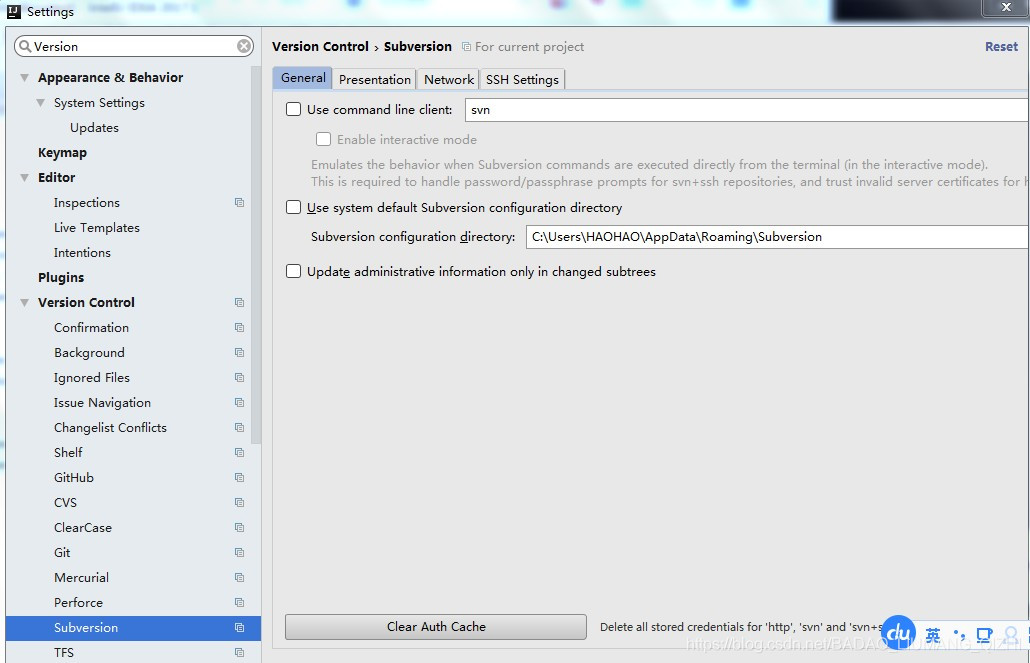
Task: Check Use system default Subversion configuration directory
Action: 293,208
